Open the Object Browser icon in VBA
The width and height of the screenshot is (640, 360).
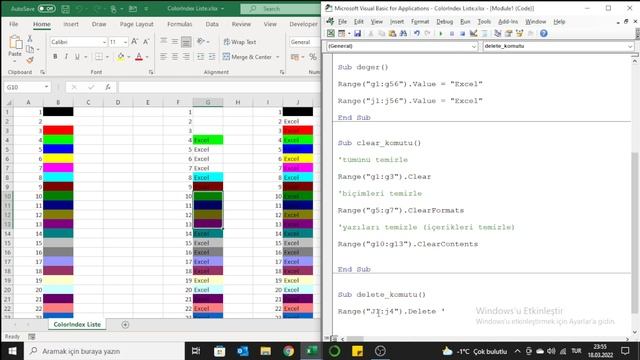click(519, 33)
